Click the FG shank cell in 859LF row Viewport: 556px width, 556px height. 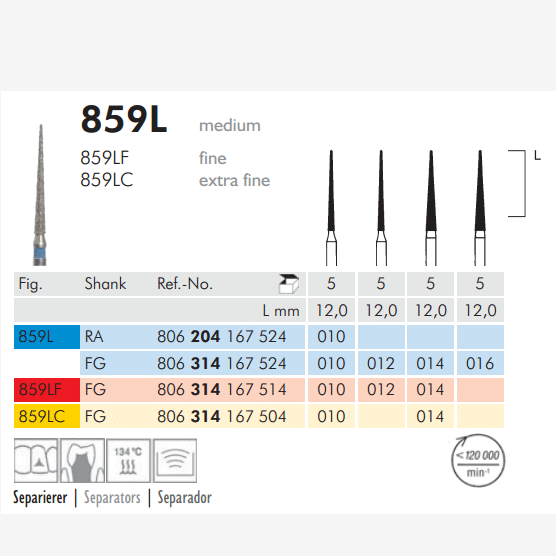pos(95,390)
